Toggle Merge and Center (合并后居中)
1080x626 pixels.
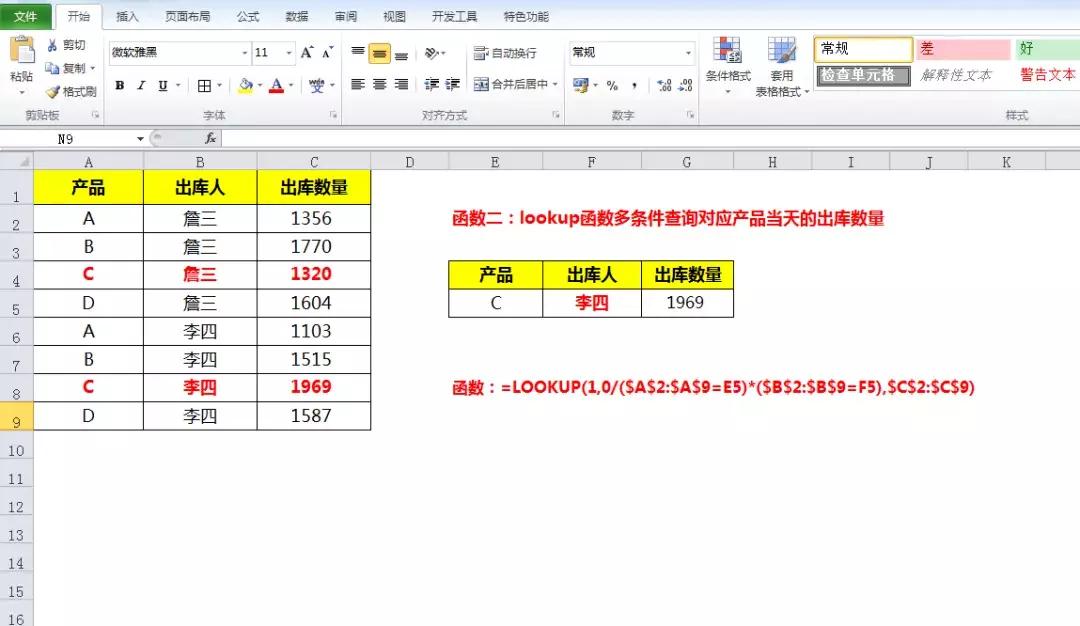(x=510, y=84)
